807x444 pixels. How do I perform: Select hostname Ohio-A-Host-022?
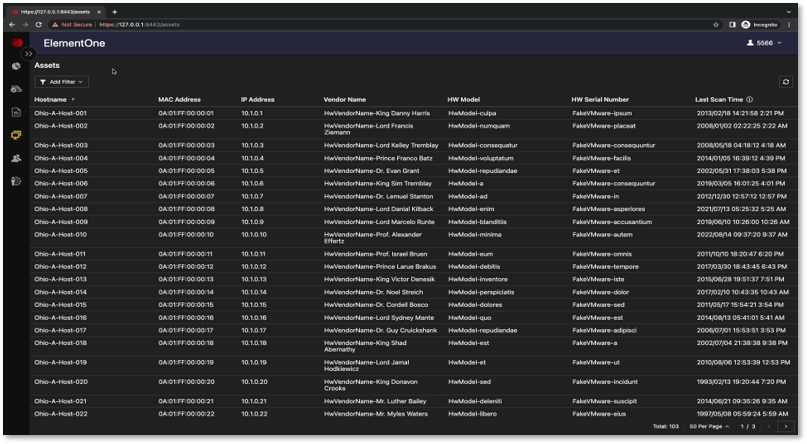click(x=61, y=414)
